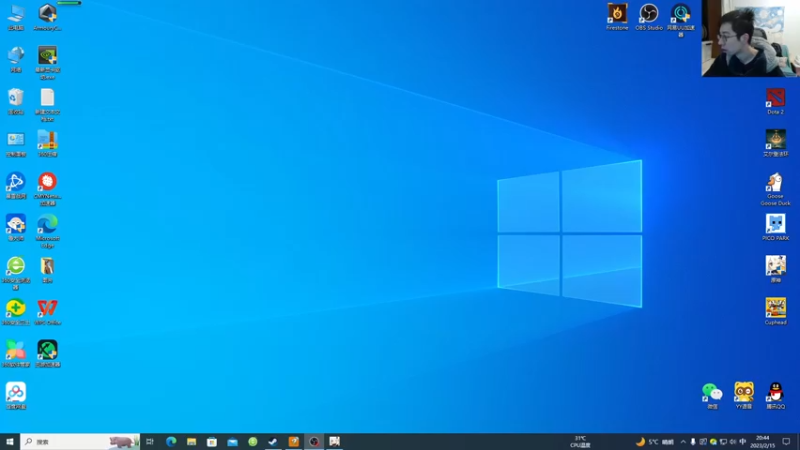Open the notification center icon
Viewport: 800px width, 450px height.
tap(786, 442)
